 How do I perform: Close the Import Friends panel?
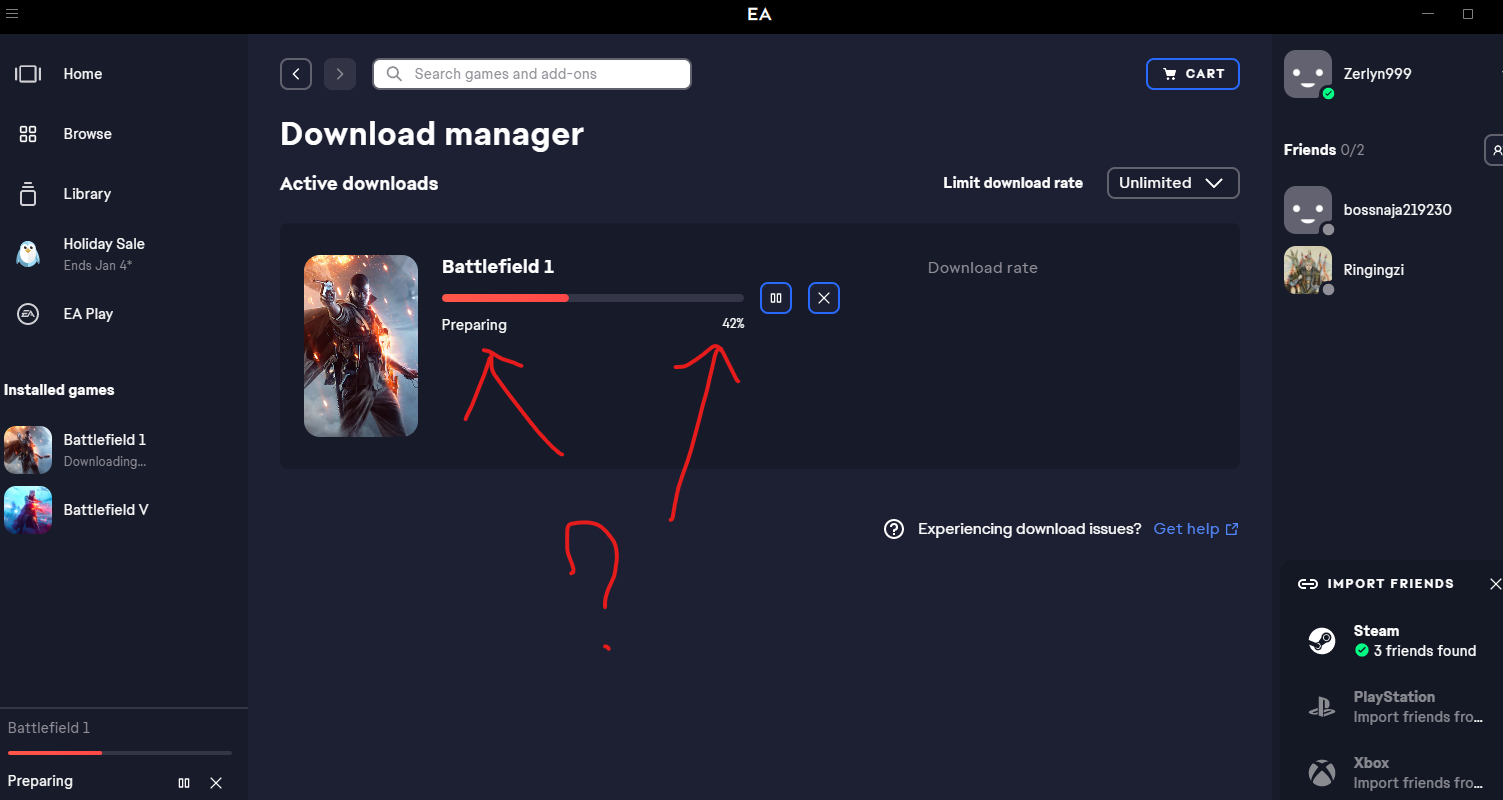click(1495, 584)
